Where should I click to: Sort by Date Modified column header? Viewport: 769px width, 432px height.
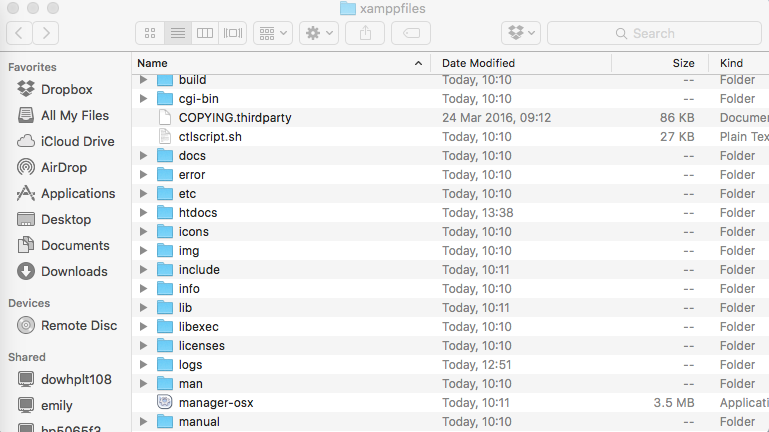[x=521, y=63]
